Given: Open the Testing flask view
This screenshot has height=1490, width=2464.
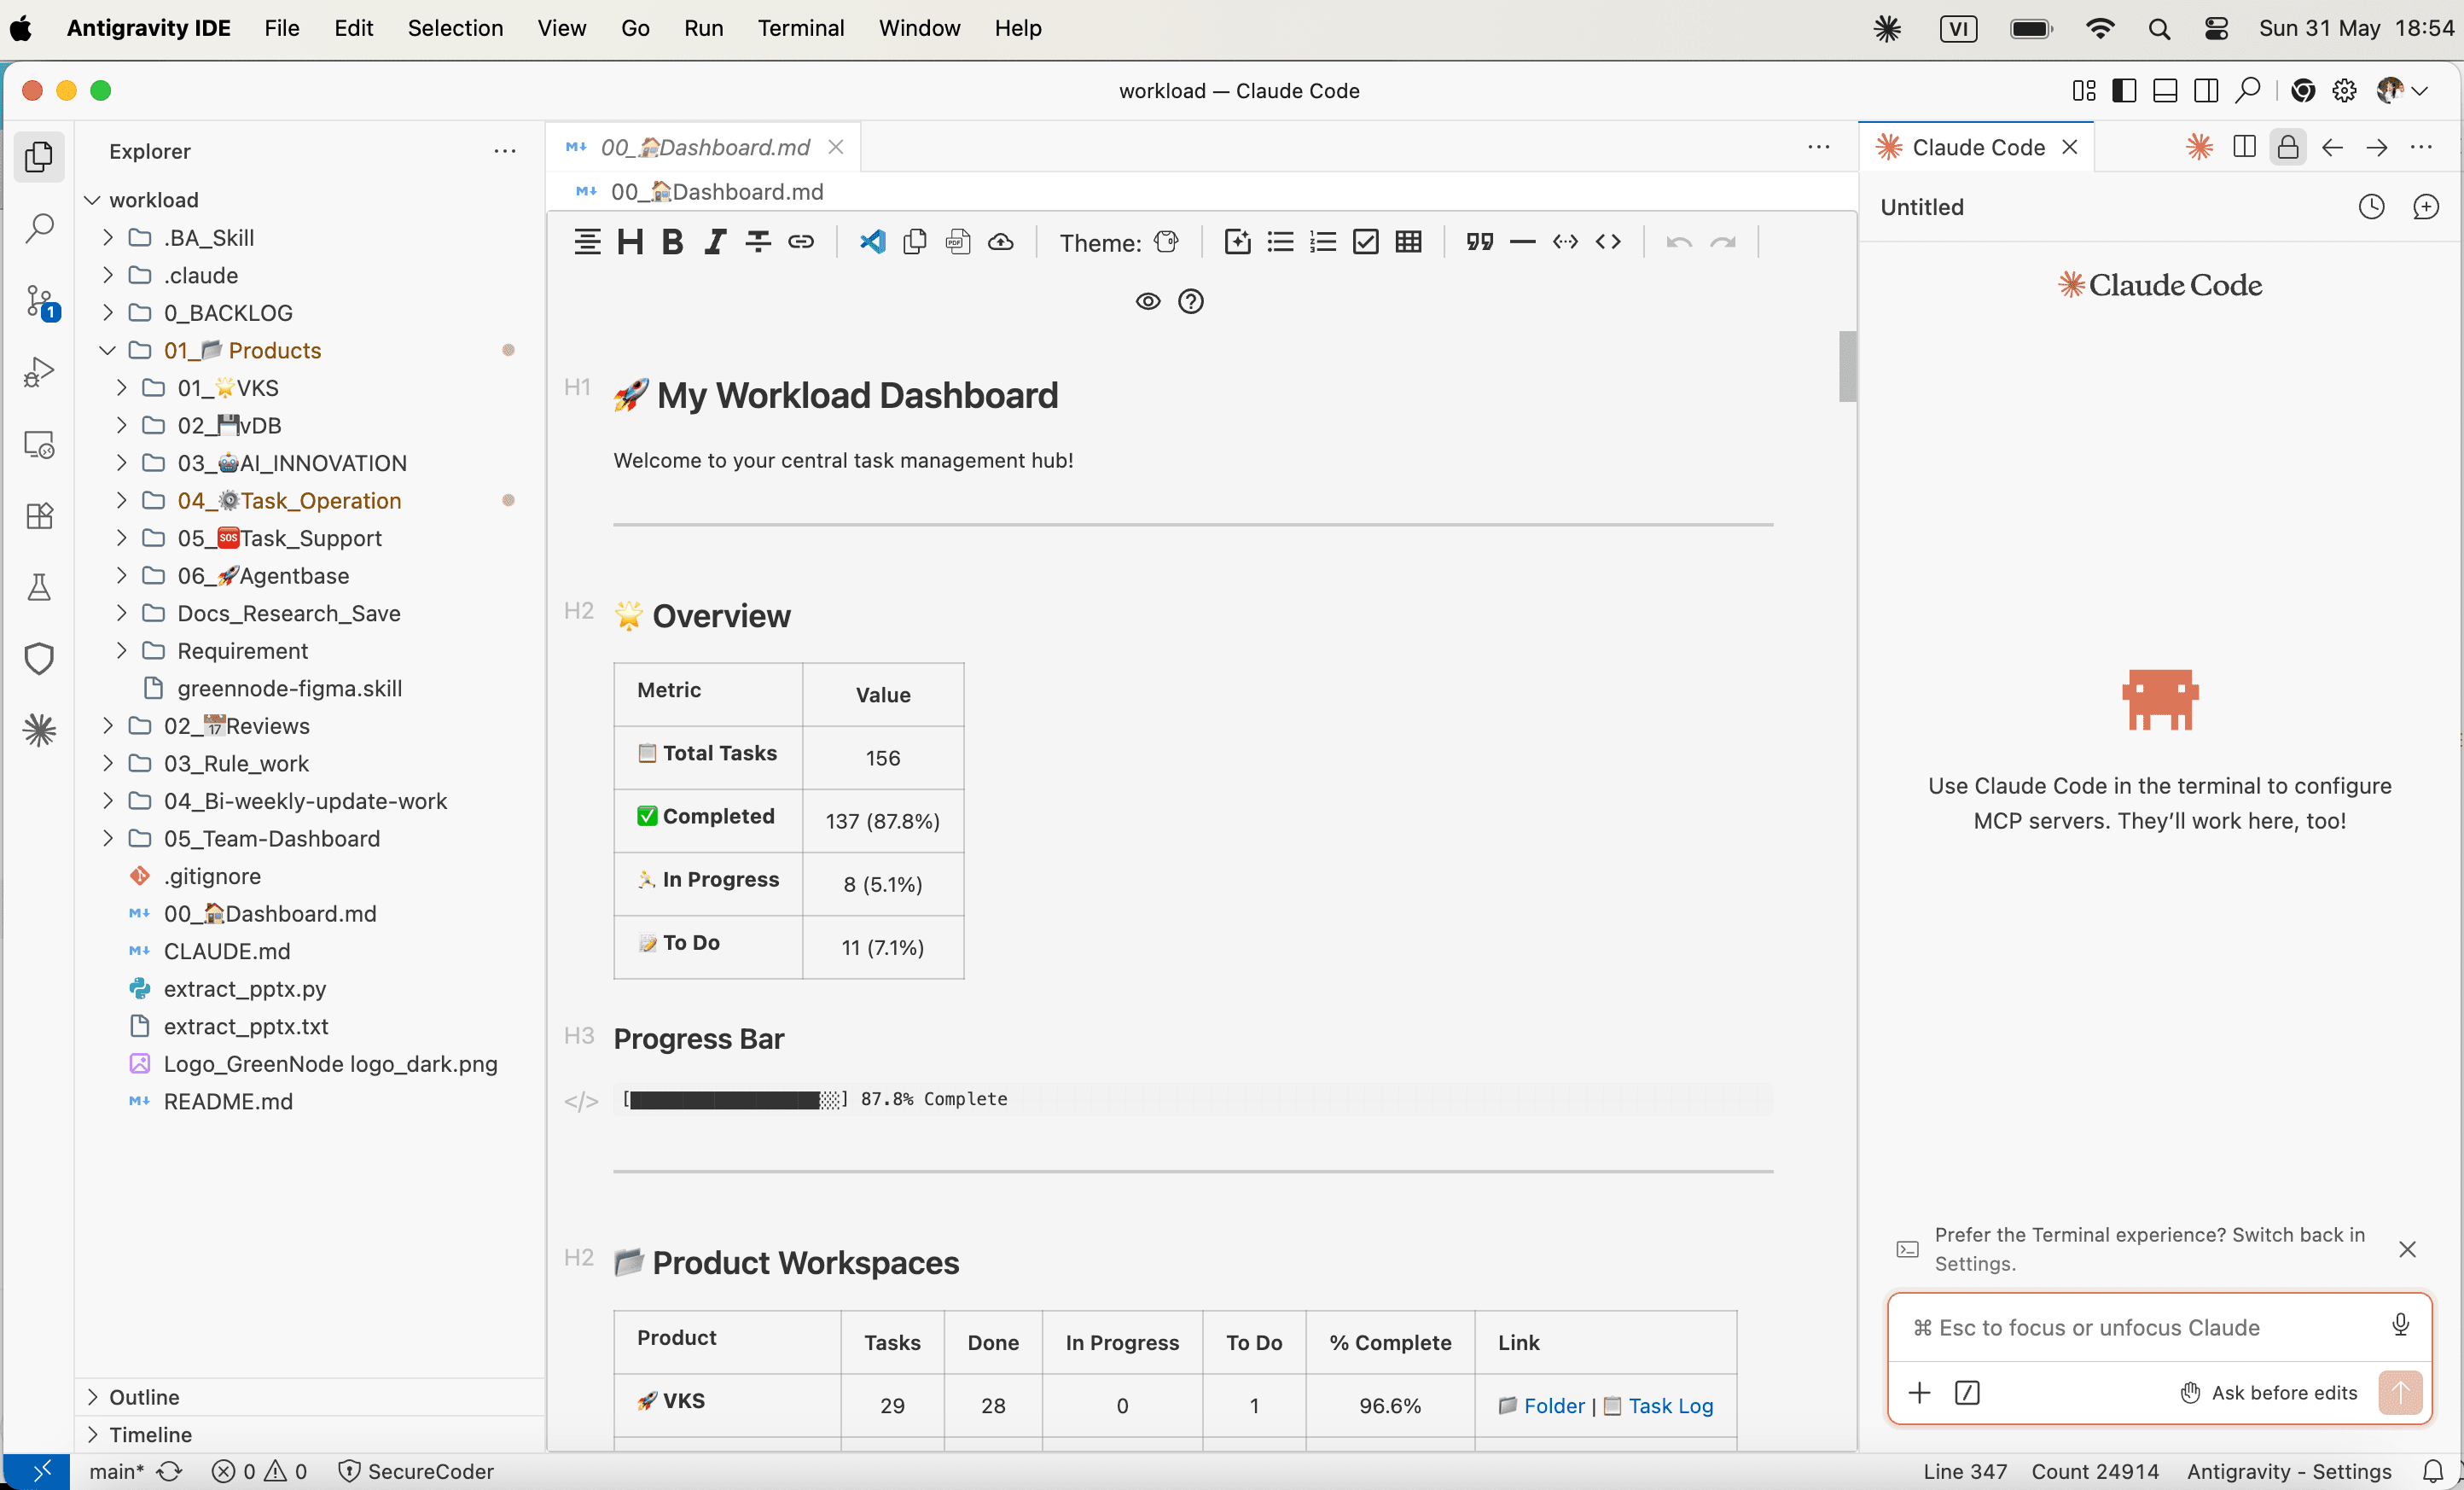Looking at the screenshot, I should 40,587.
